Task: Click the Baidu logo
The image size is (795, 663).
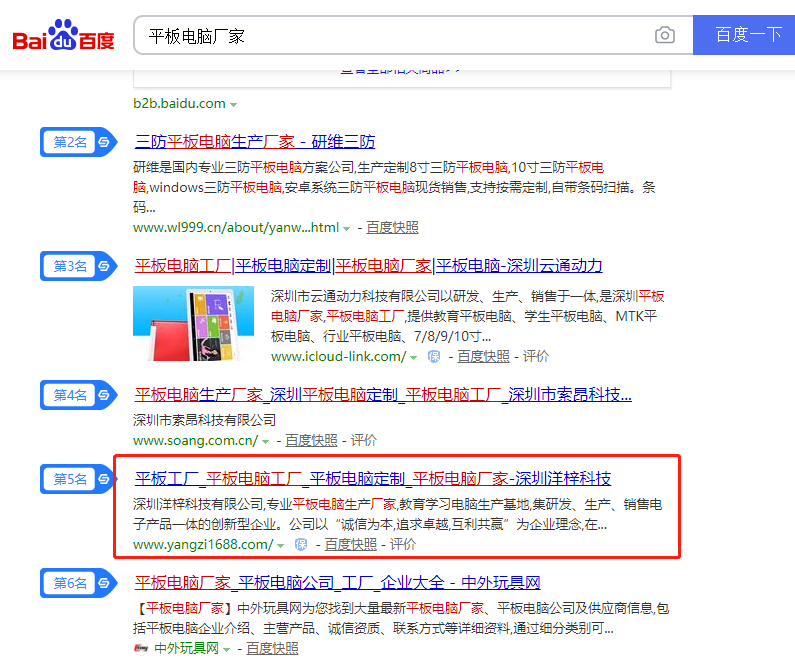Action: click(63, 35)
